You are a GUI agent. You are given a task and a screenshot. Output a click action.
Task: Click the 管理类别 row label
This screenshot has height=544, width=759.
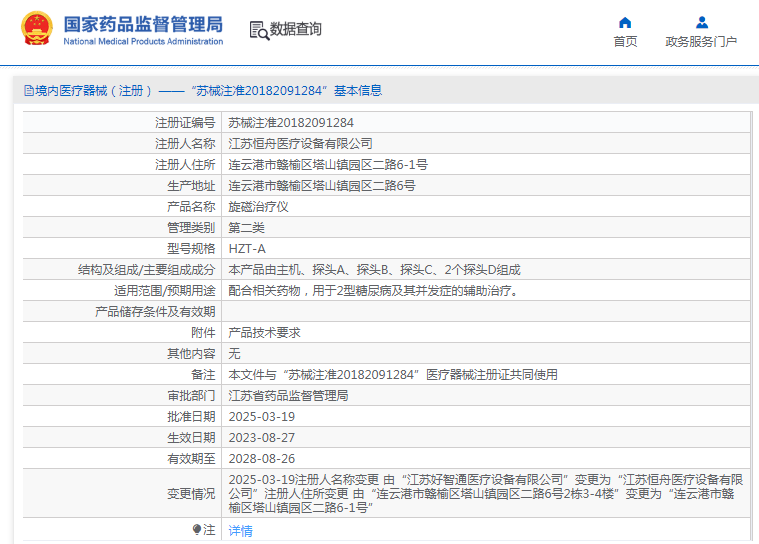(191, 228)
